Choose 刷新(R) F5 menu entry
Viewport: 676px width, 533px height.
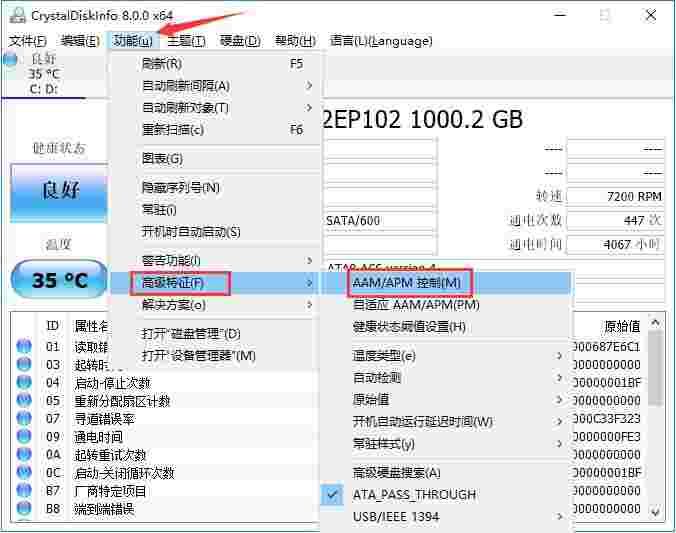coord(215,64)
